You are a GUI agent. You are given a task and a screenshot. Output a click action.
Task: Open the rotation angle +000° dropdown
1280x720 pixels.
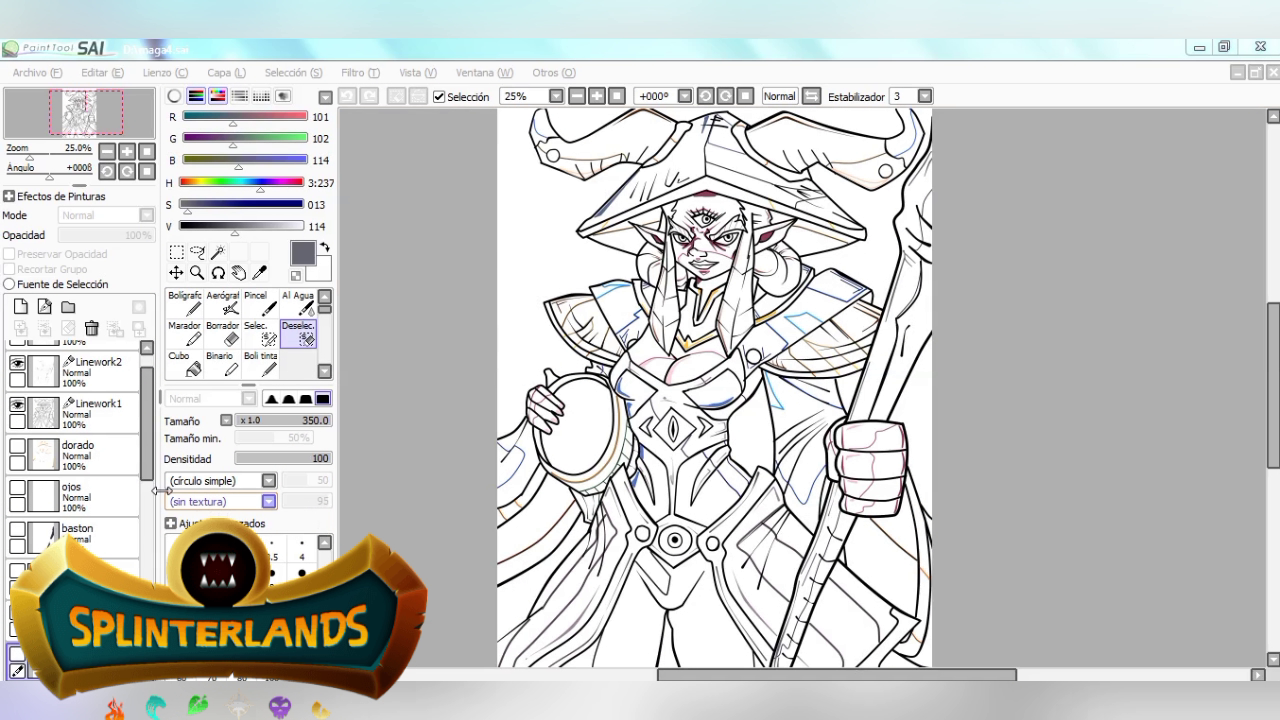click(685, 96)
